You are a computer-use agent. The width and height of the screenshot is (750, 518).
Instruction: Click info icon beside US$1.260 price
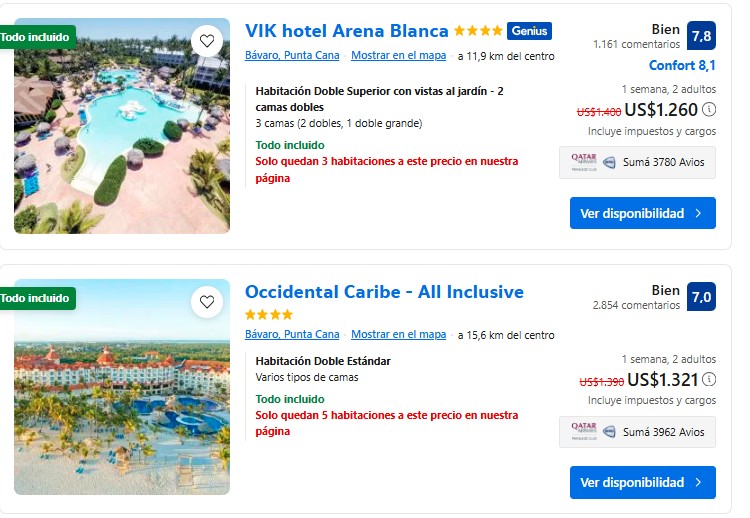coord(709,109)
